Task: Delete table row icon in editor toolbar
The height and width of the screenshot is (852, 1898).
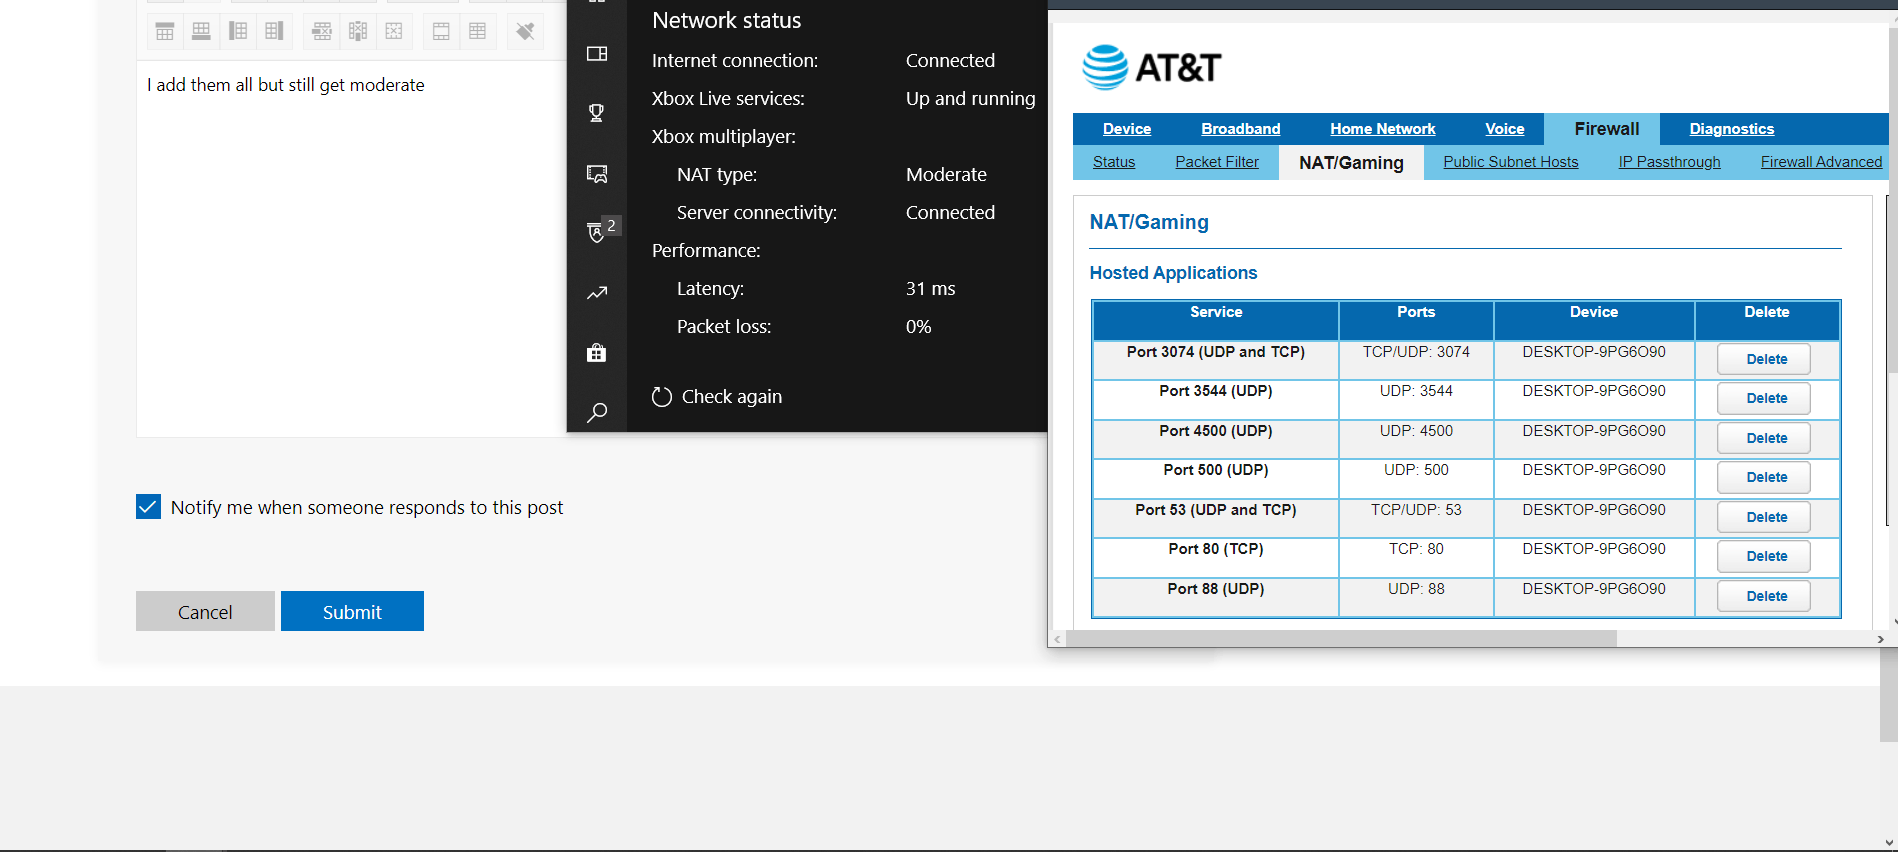Action: pyautogui.click(x=321, y=31)
